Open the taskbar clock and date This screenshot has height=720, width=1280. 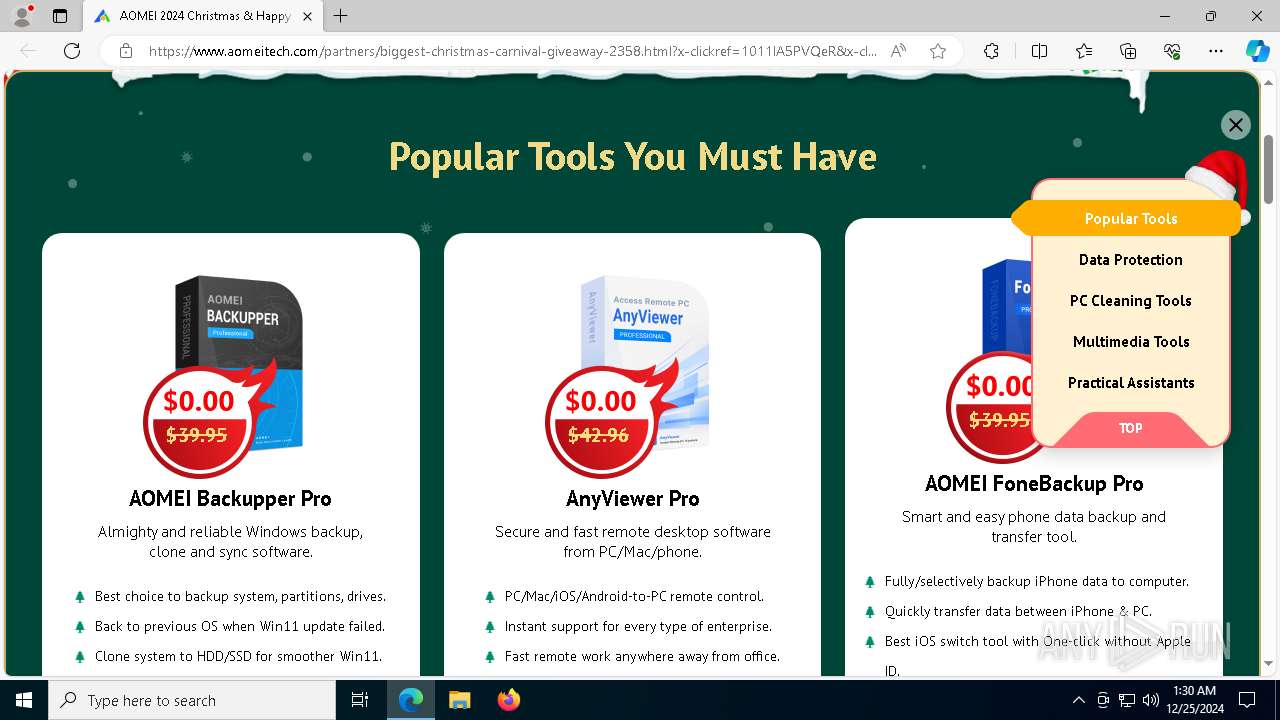[x=1194, y=700]
